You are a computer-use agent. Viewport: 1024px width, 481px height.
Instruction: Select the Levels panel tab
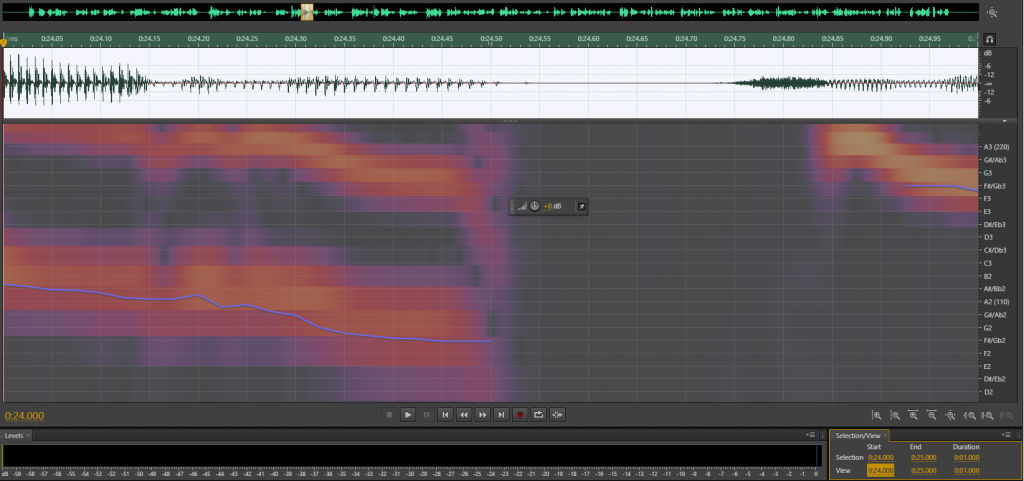(14, 435)
